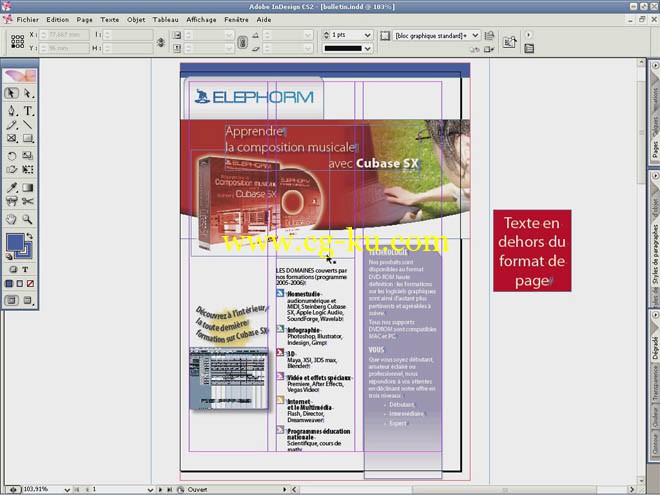Open the rotation angle dropdown

[x=308, y=35]
